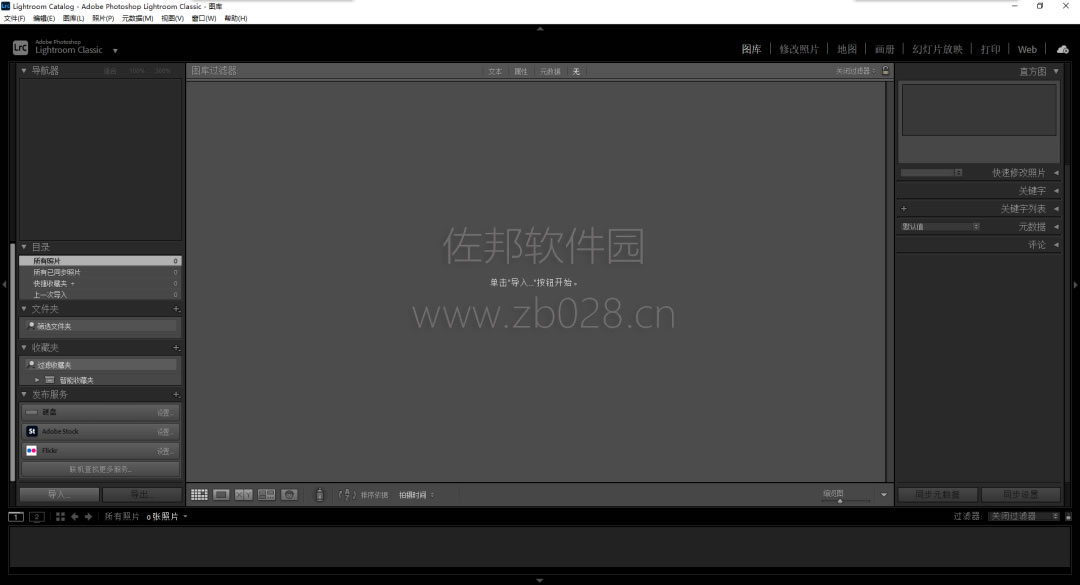Open compare view XY icon

(244, 495)
